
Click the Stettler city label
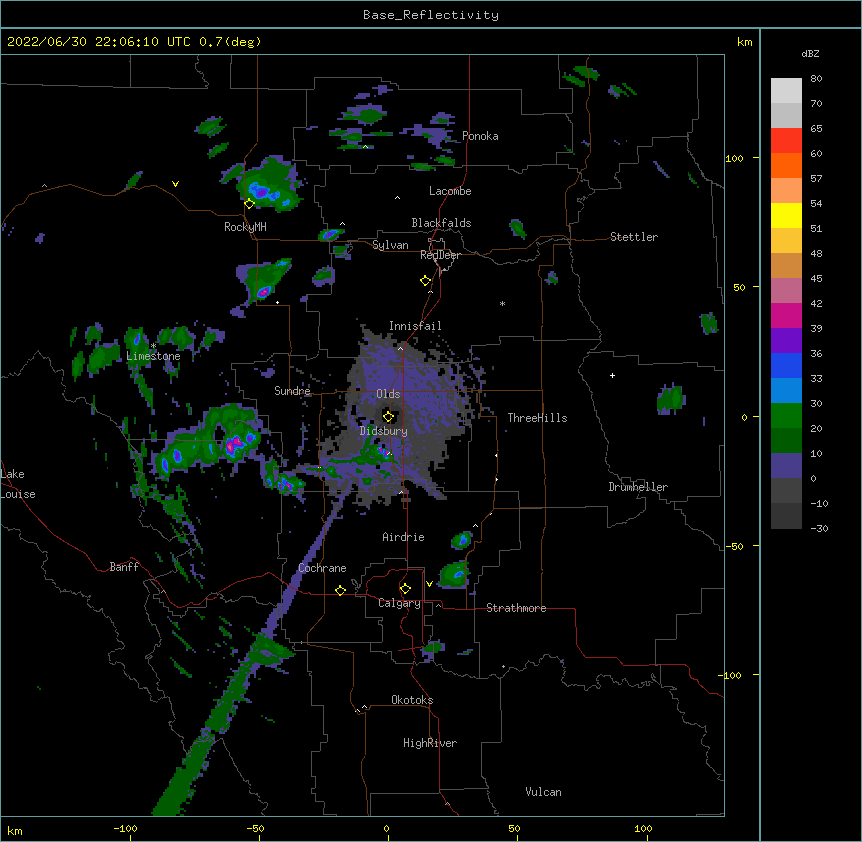pos(634,237)
